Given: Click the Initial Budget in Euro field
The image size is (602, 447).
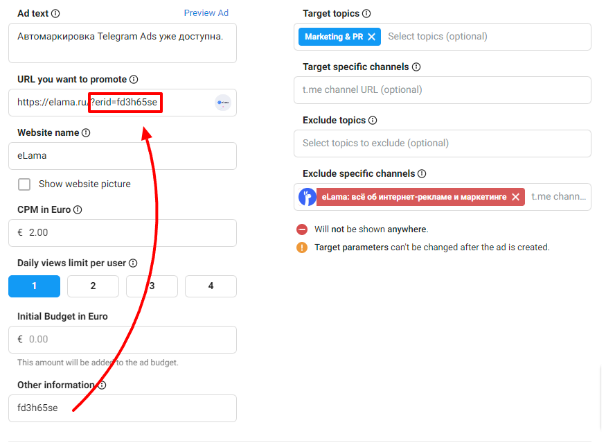Looking at the screenshot, I should click(x=122, y=340).
